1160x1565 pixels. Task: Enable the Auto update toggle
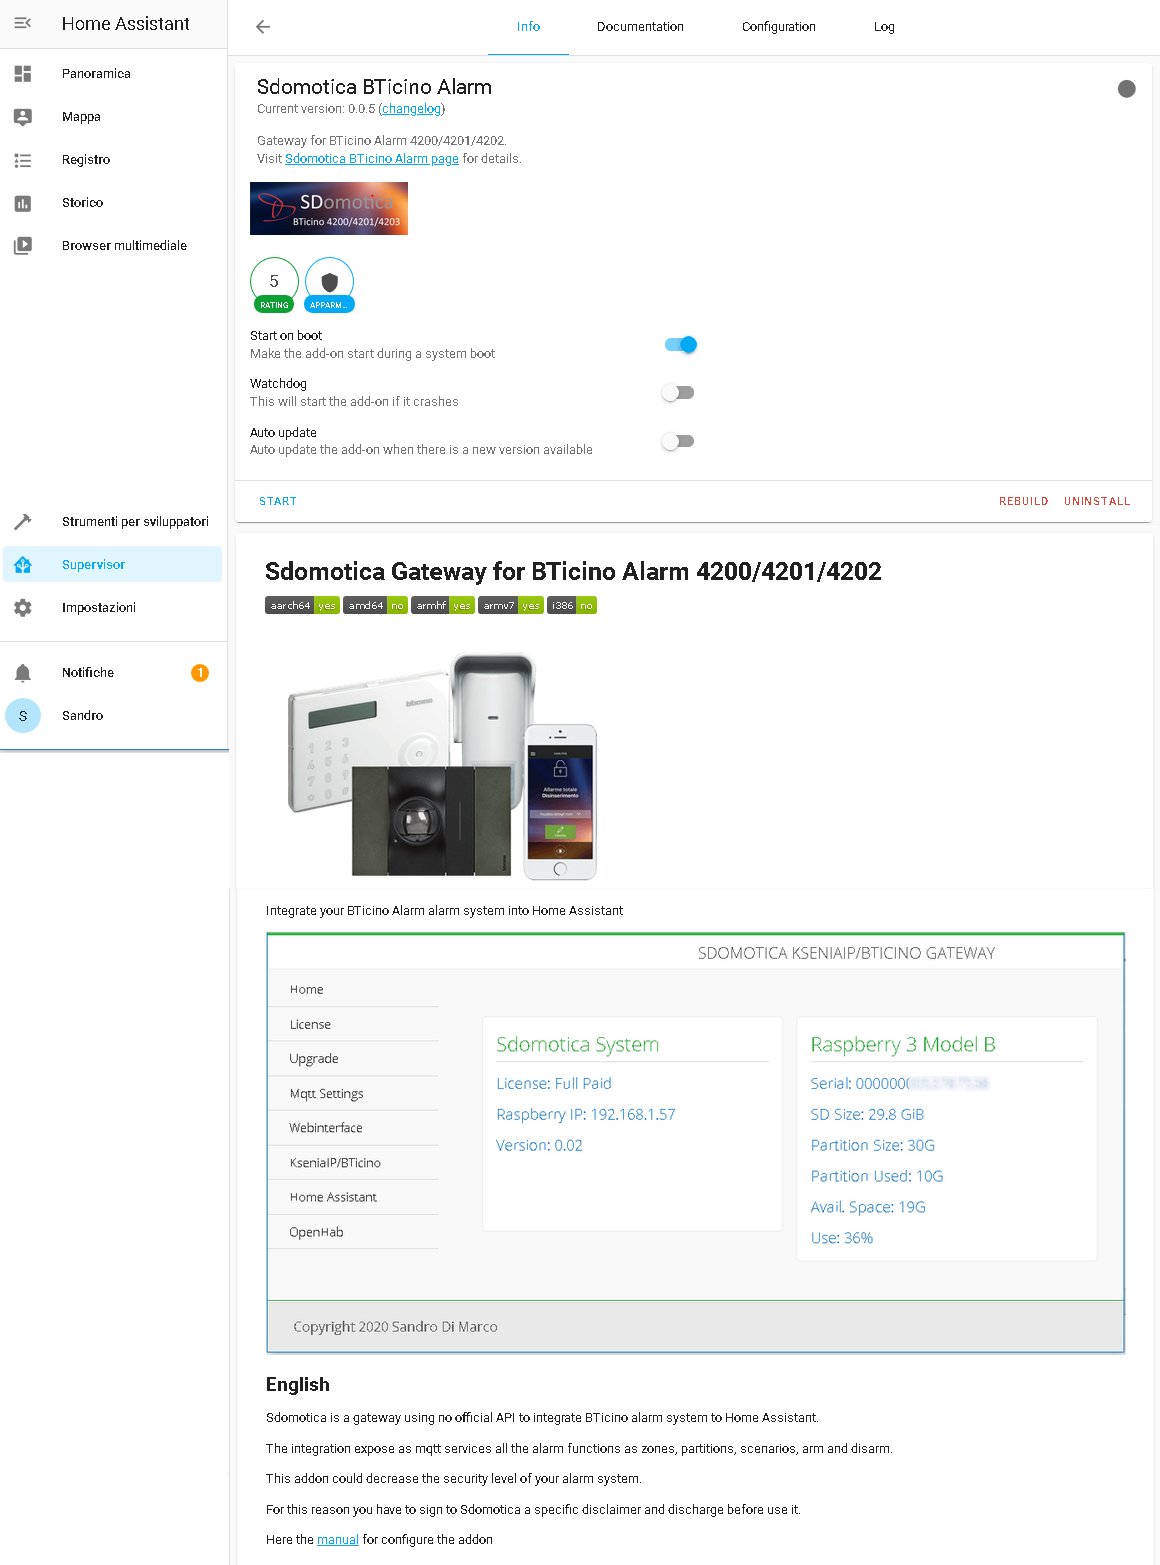pos(678,441)
